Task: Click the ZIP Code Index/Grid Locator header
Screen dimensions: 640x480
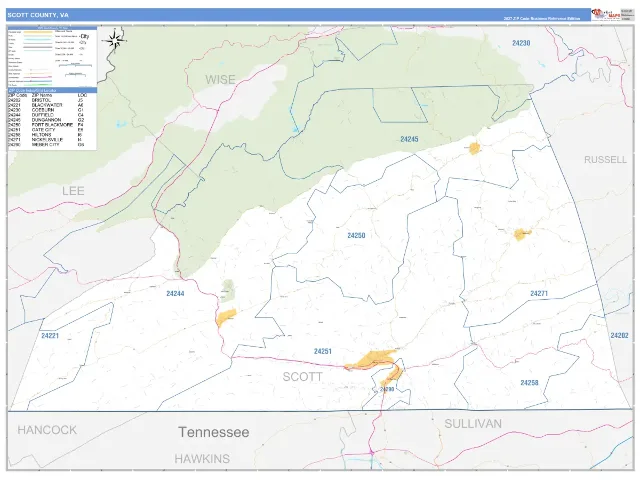Action: 52,90
